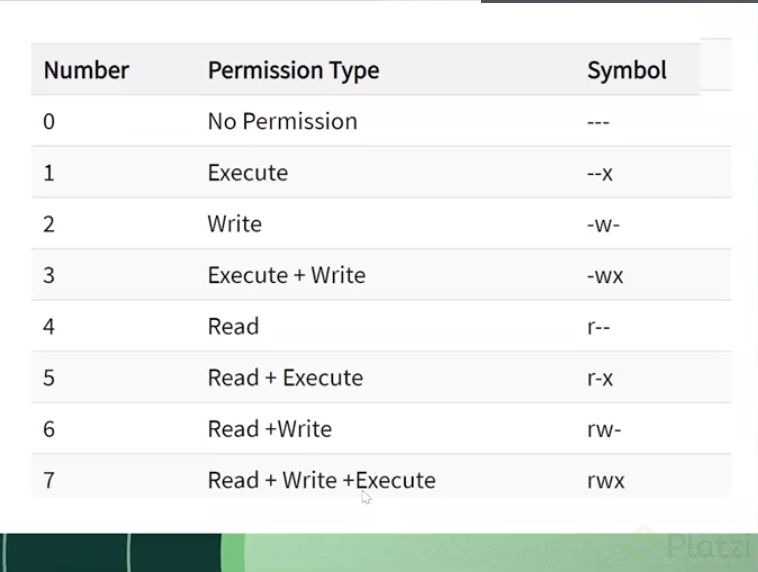
Task: Click the "Read + Write +Execute" cell
Action: tap(321, 480)
